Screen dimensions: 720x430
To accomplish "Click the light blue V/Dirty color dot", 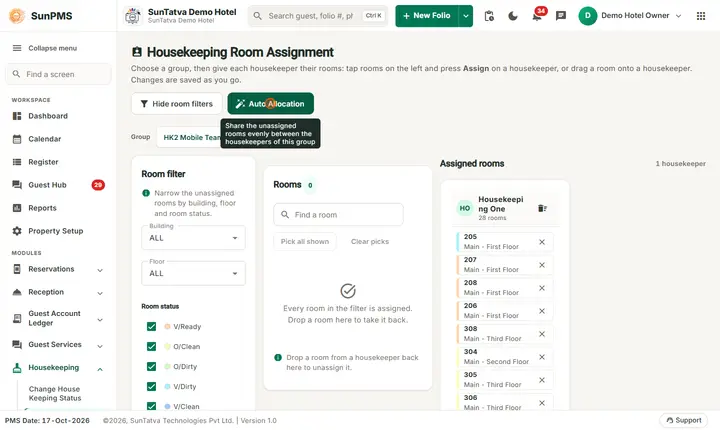I will tap(167, 386).
